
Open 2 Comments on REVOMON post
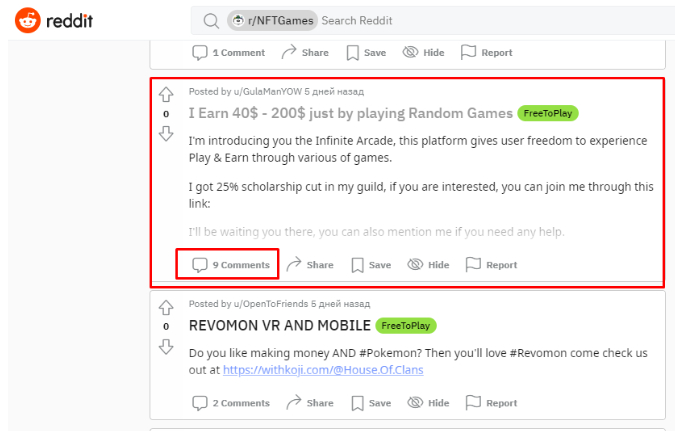(x=230, y=403)
